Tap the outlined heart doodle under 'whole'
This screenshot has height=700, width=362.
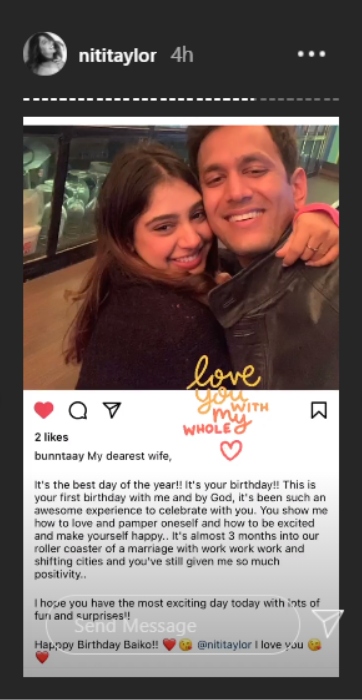(231, 450)
